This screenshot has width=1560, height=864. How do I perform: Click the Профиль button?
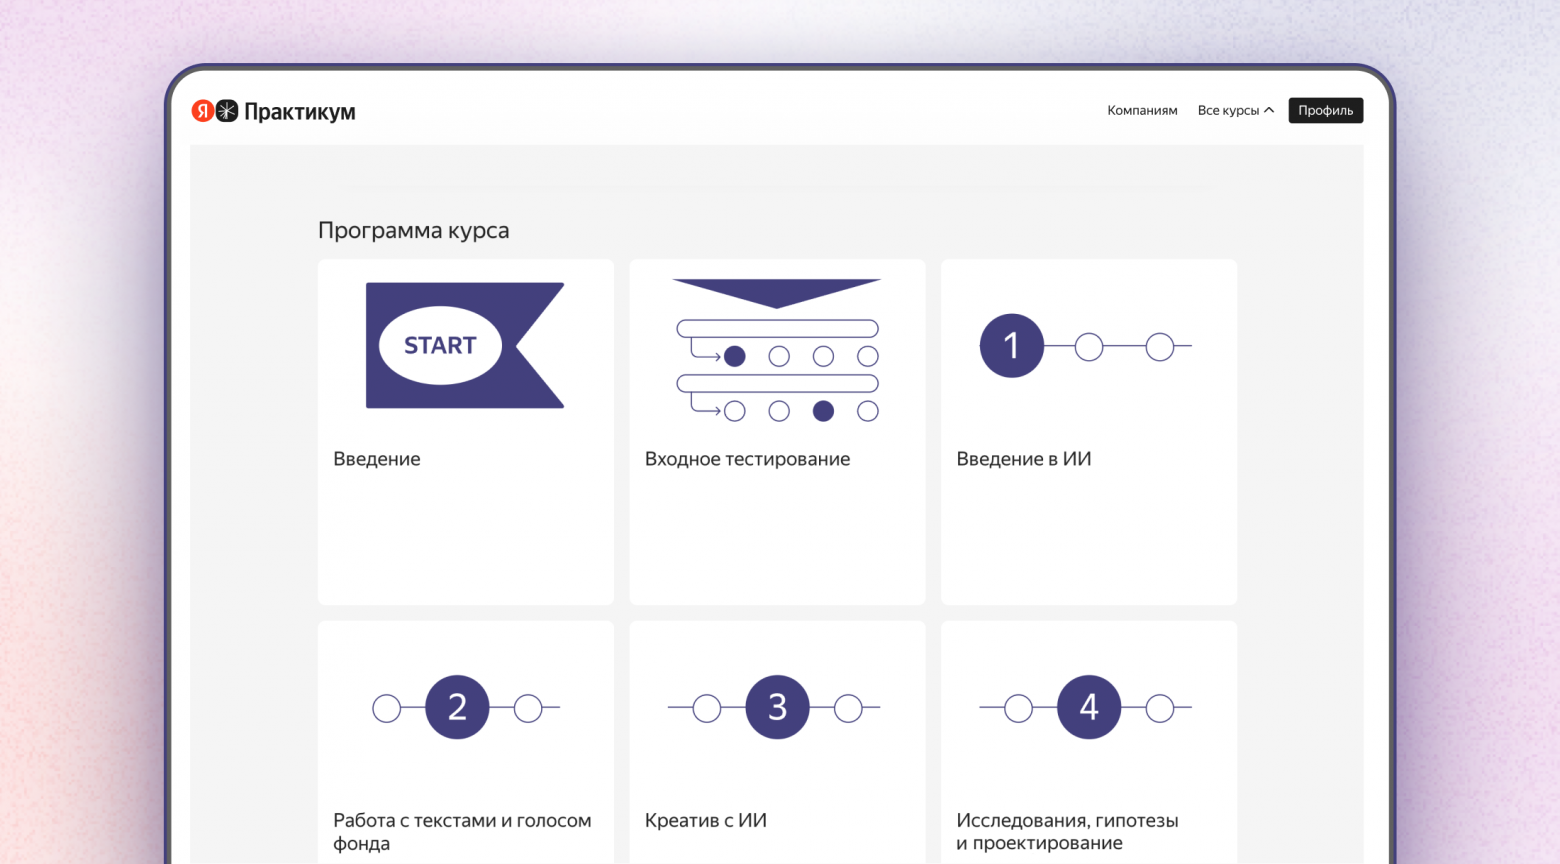click(1326, 111)
